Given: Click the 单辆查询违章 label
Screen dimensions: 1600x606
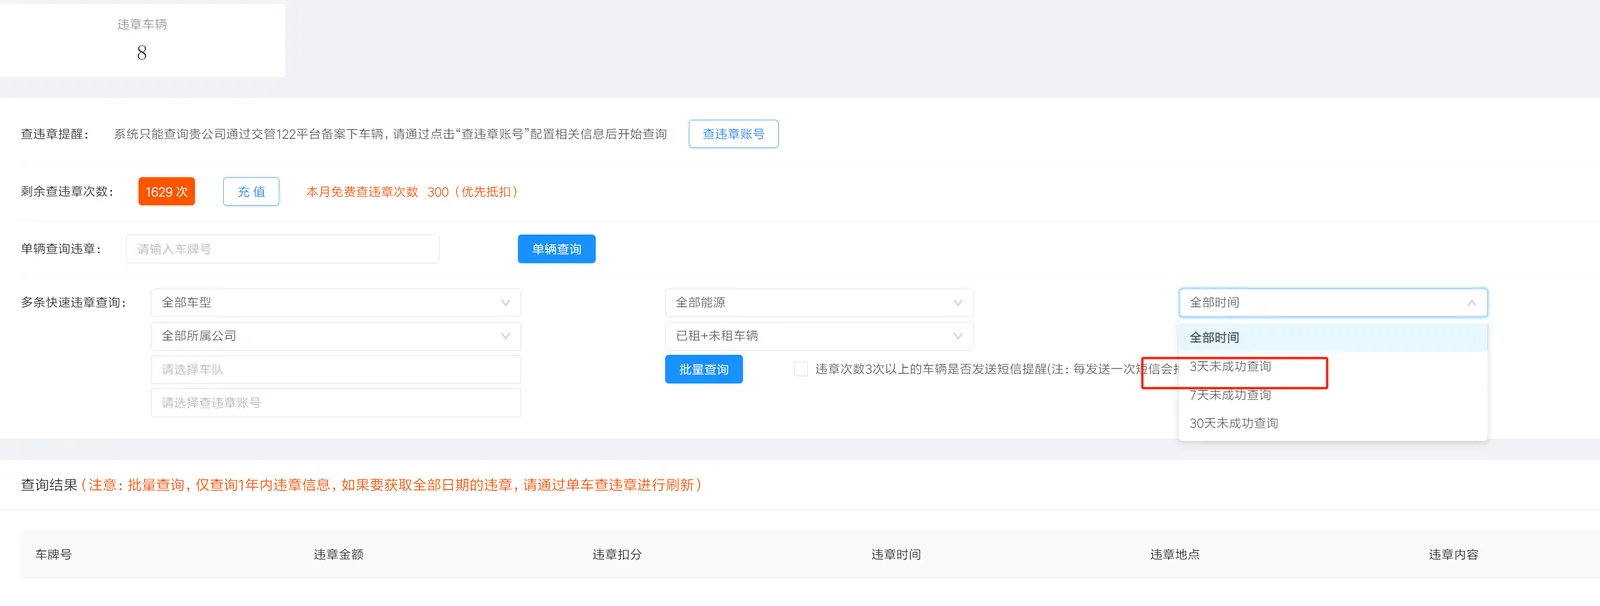Looking at the screenshot, I should [x=61, y=249].
